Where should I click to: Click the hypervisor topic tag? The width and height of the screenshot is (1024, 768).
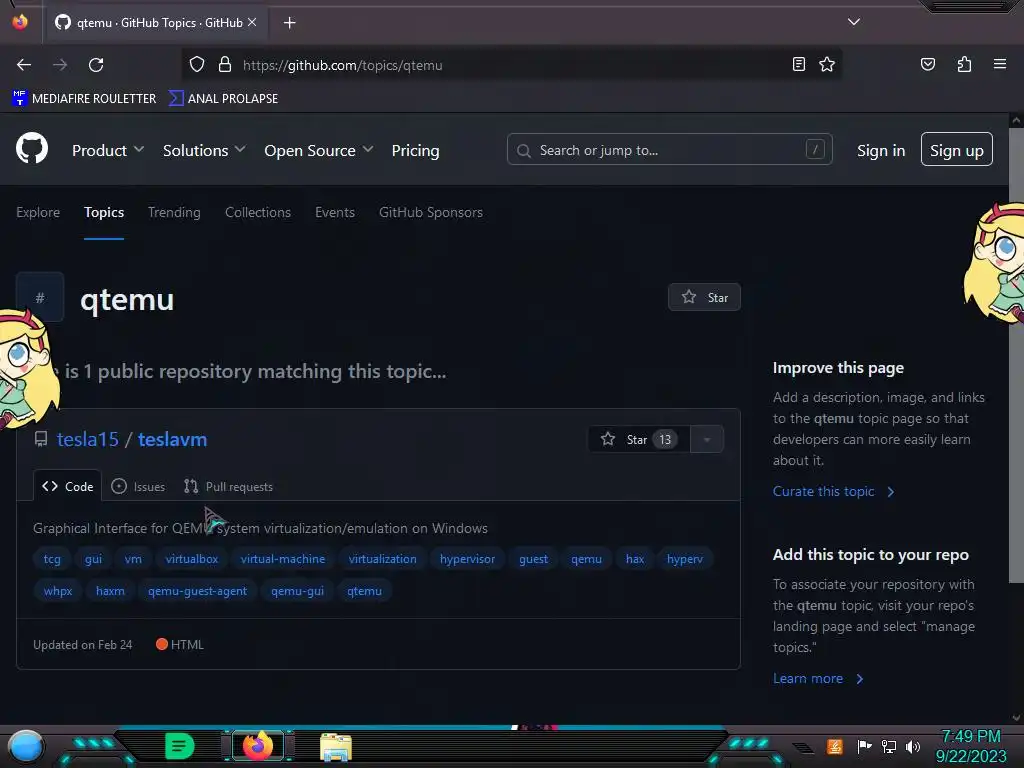(467, 559)
